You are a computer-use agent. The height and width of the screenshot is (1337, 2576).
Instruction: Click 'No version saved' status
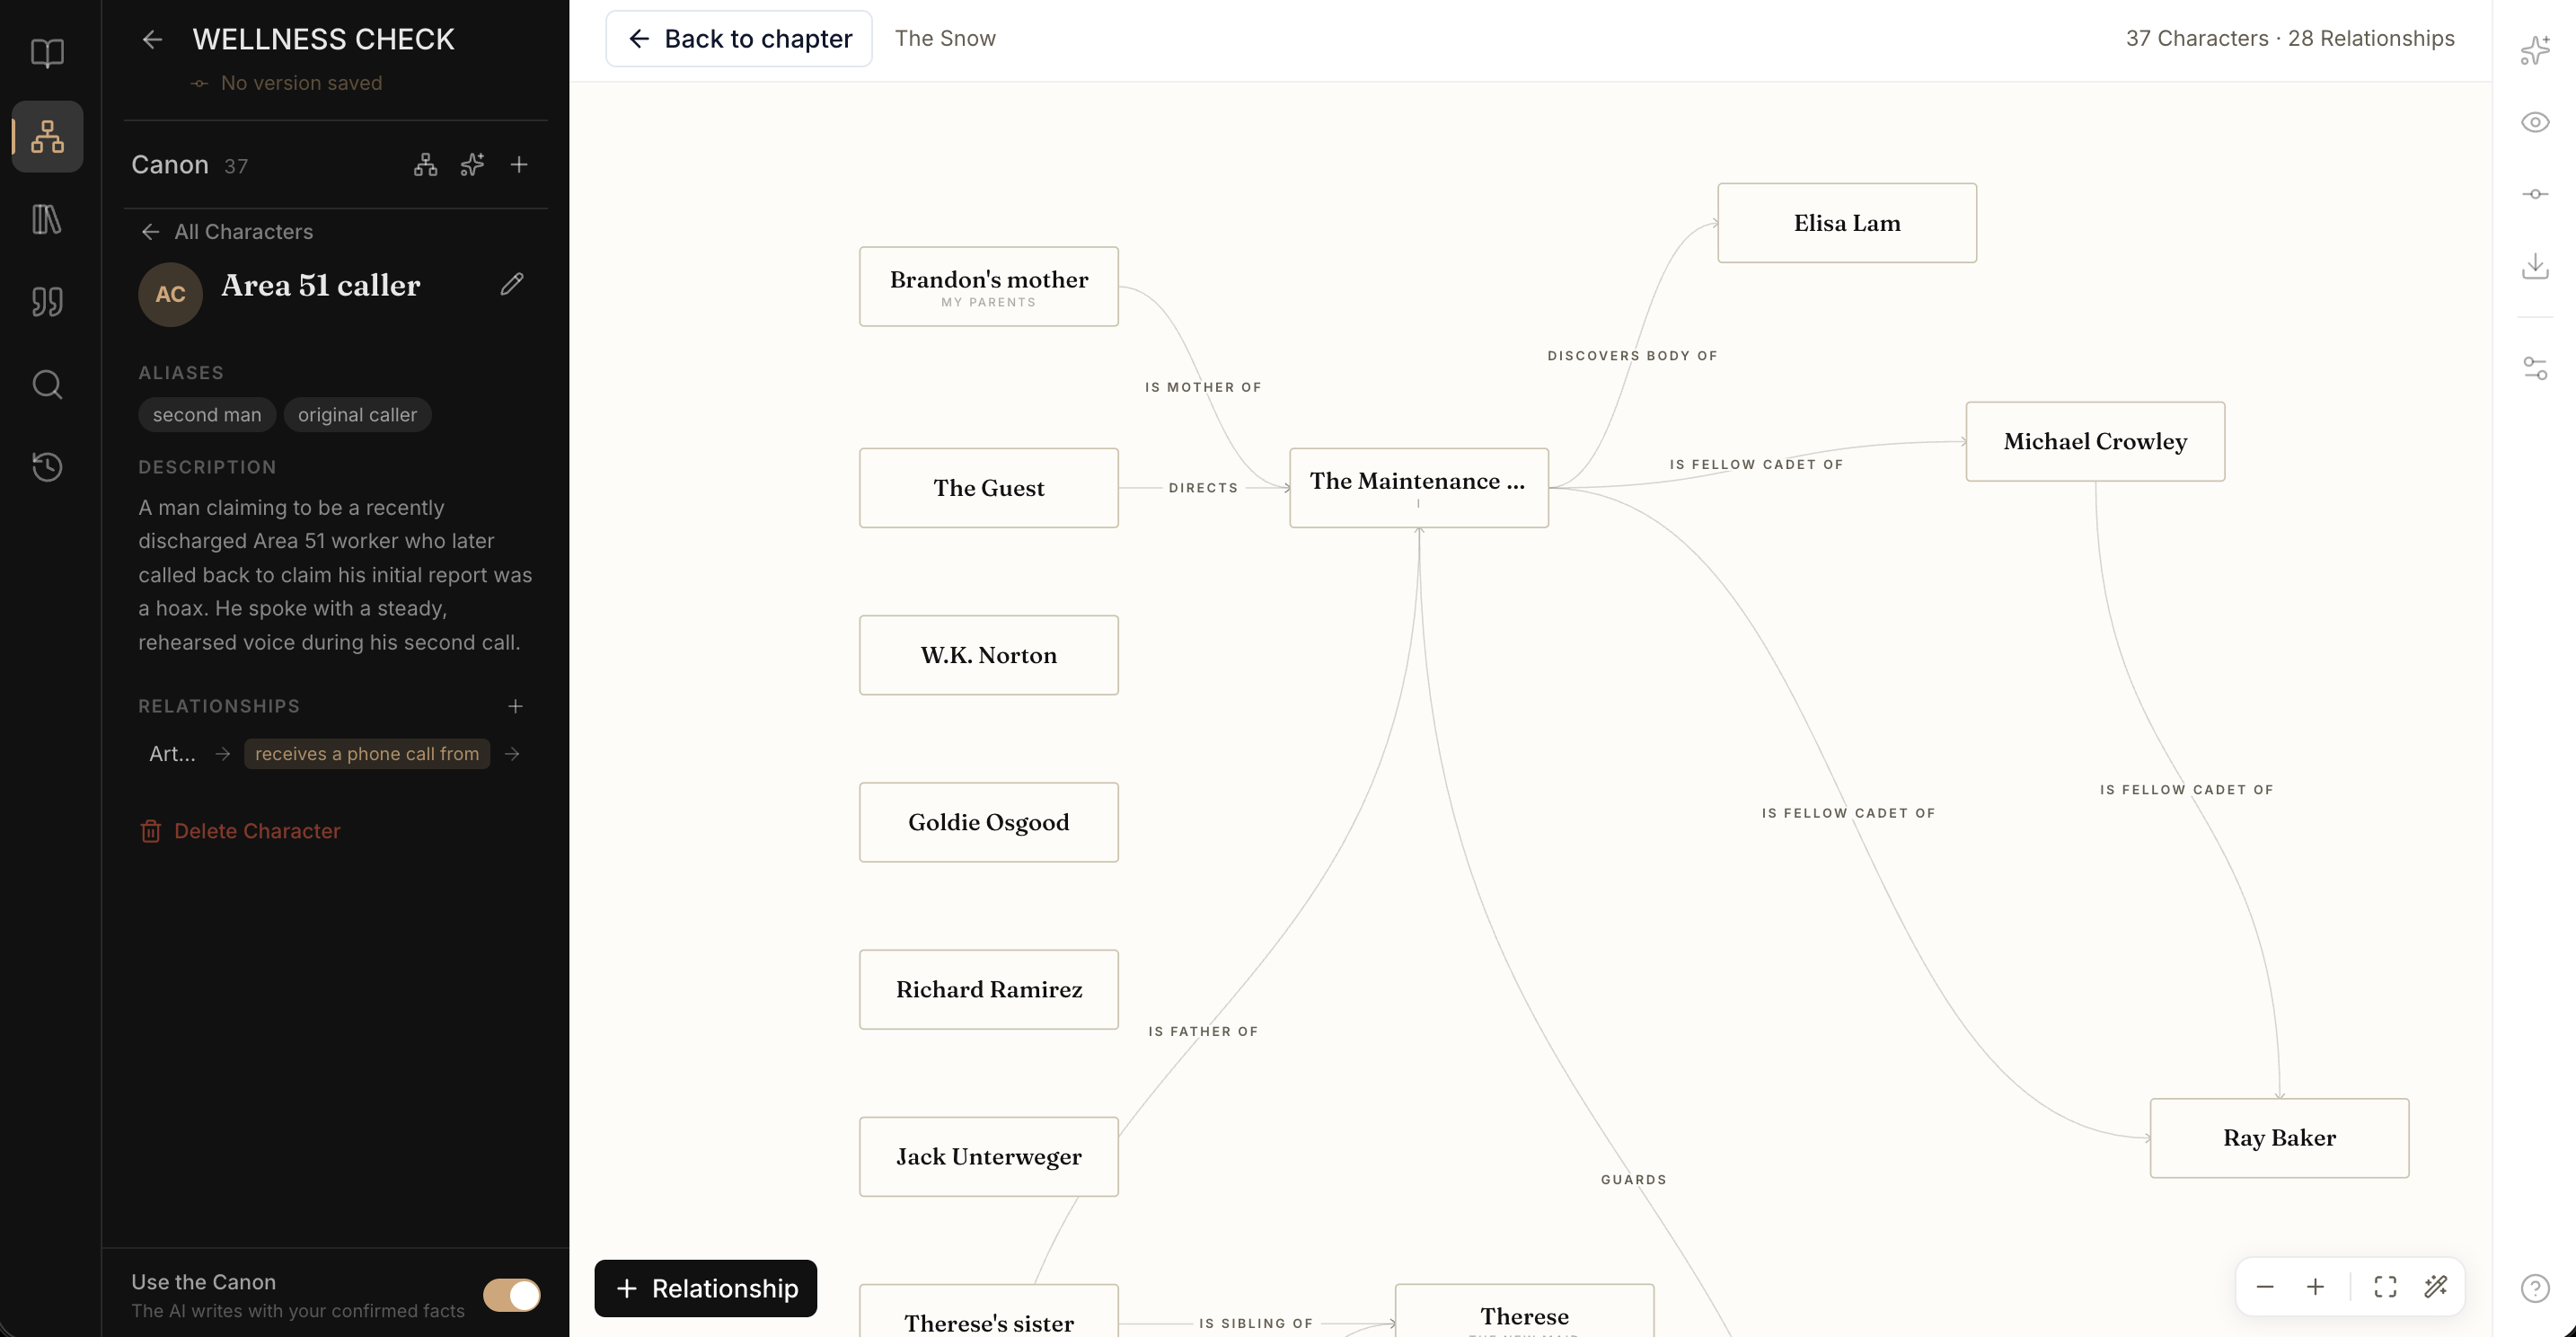click(x=301, y=83)
